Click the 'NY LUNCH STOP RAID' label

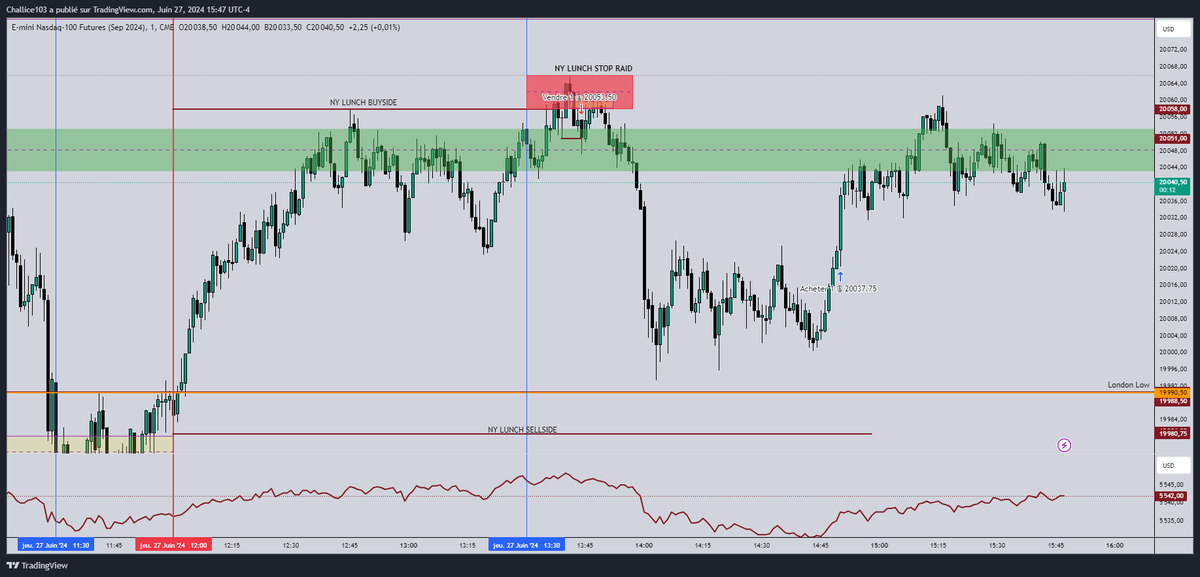[593, 68]
